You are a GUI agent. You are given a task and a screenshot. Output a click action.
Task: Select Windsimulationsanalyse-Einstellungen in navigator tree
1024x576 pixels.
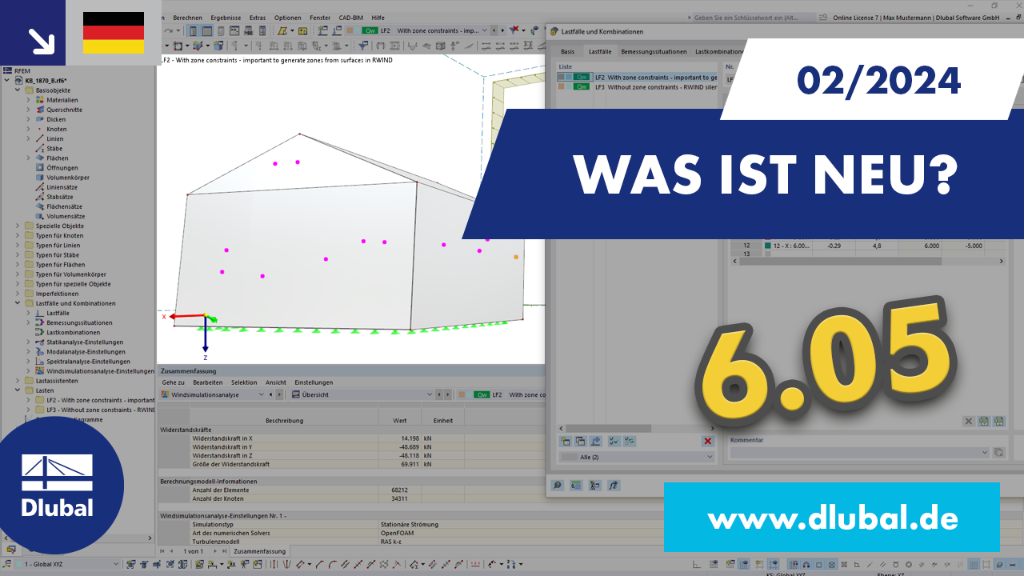tap(100, 371)
